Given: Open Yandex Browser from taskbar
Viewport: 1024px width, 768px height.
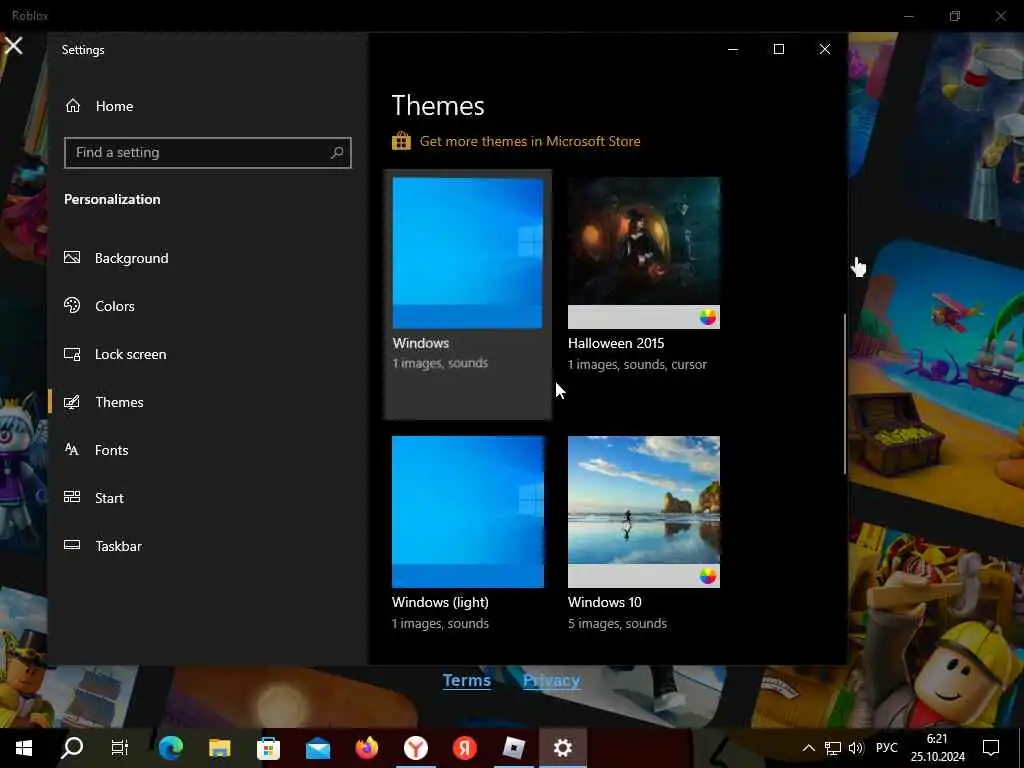Looking at the screenshot, I should click(x=416, y=748).
